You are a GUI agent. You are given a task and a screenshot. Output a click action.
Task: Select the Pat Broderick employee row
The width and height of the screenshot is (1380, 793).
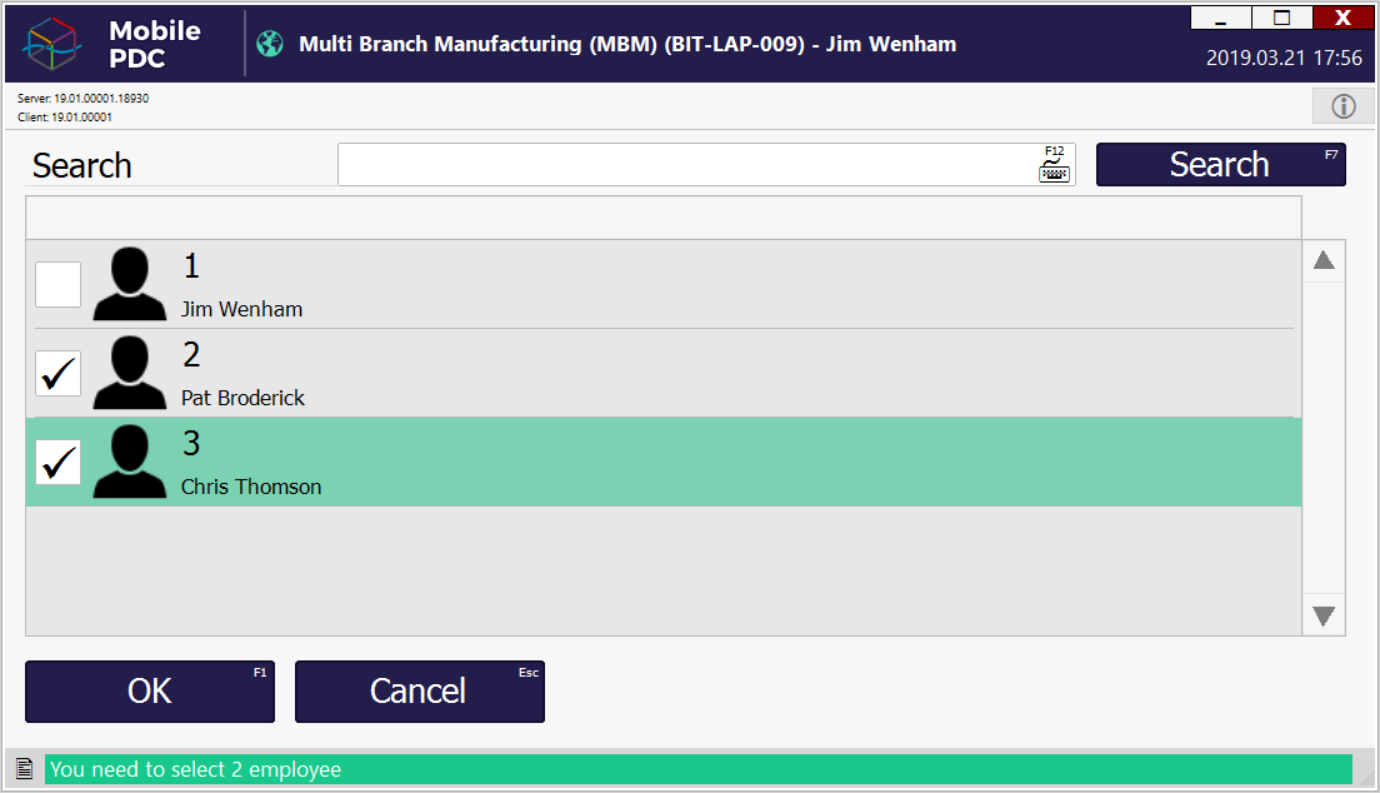point(700,373)
